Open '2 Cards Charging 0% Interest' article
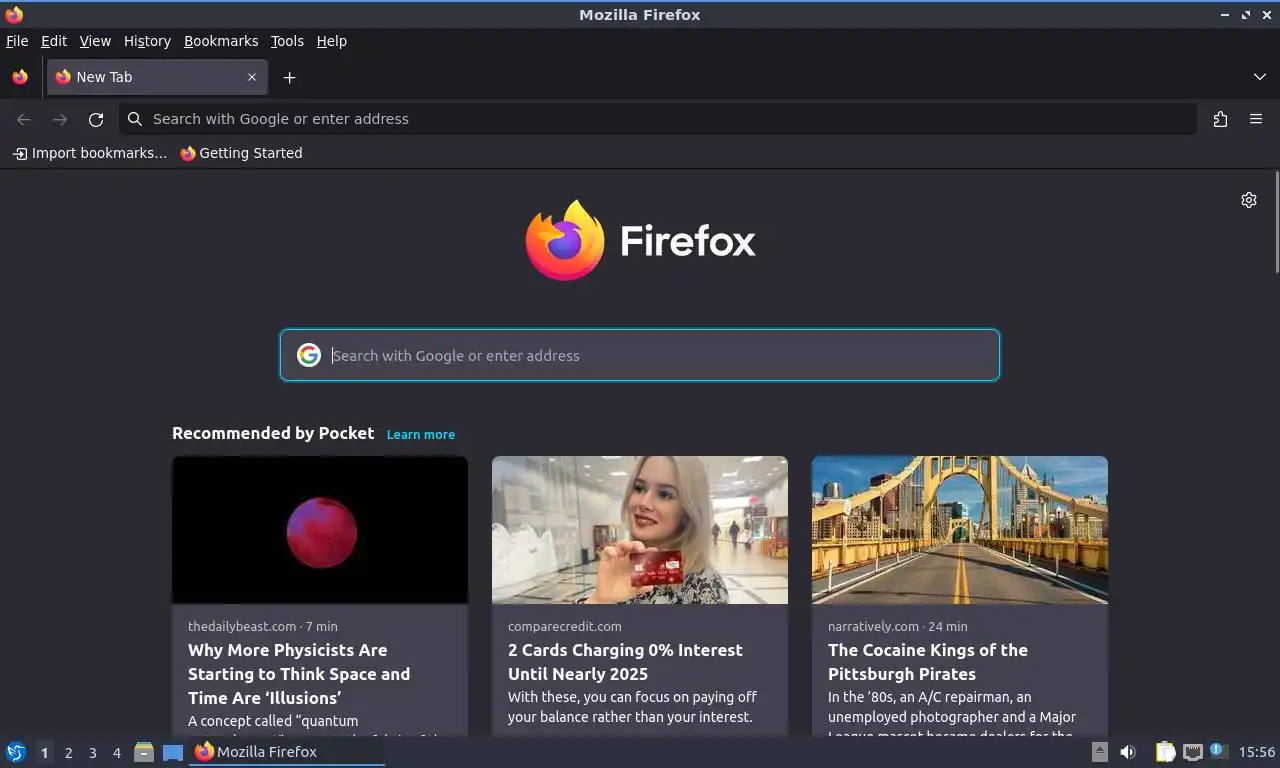The height and width of the screenshot is (768, 1280). pyautogui.click(x=625, y=662)
